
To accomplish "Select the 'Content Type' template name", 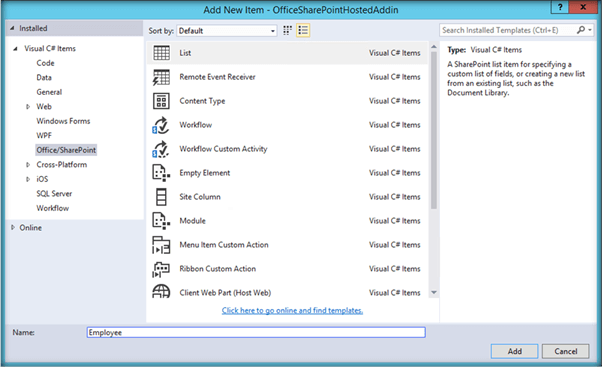I will (202, 101).
